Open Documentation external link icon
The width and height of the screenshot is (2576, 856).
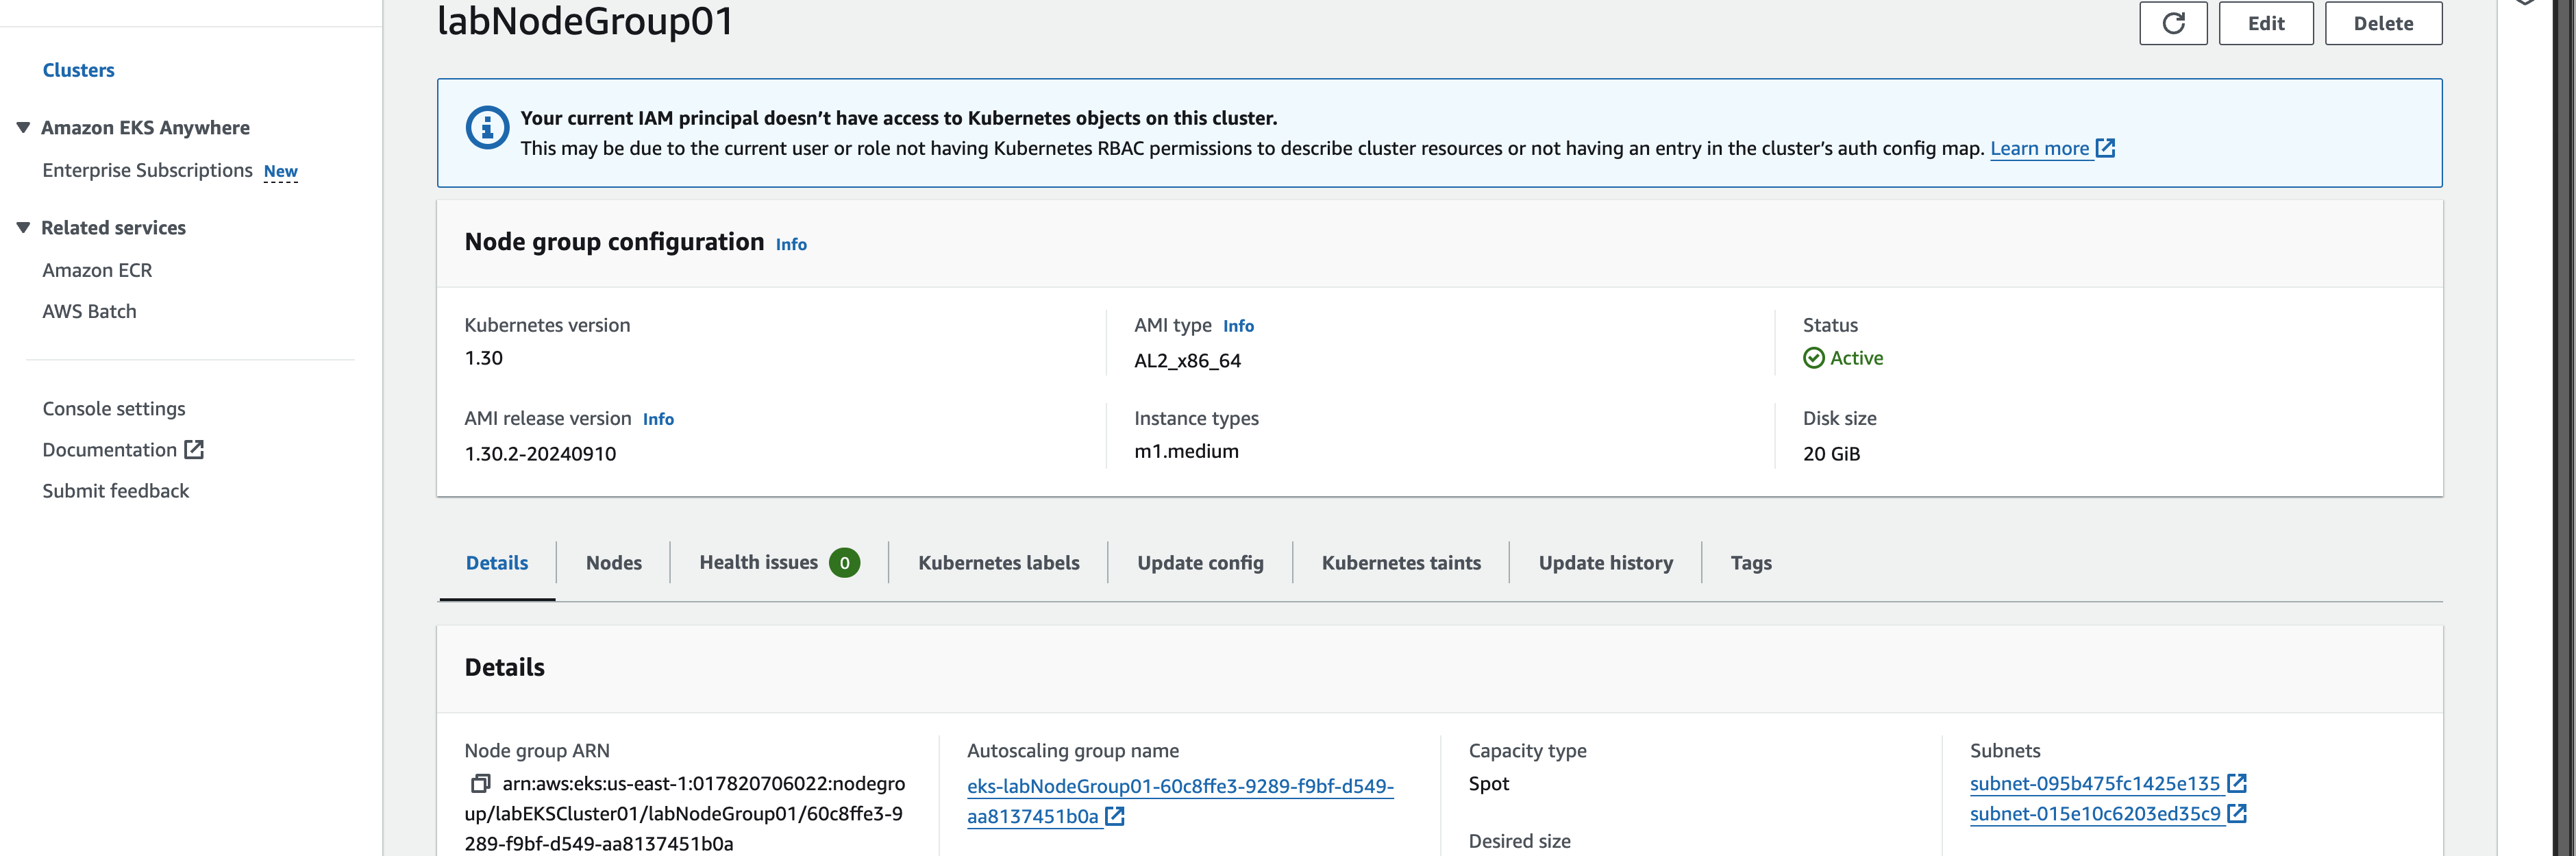point(194,450)
